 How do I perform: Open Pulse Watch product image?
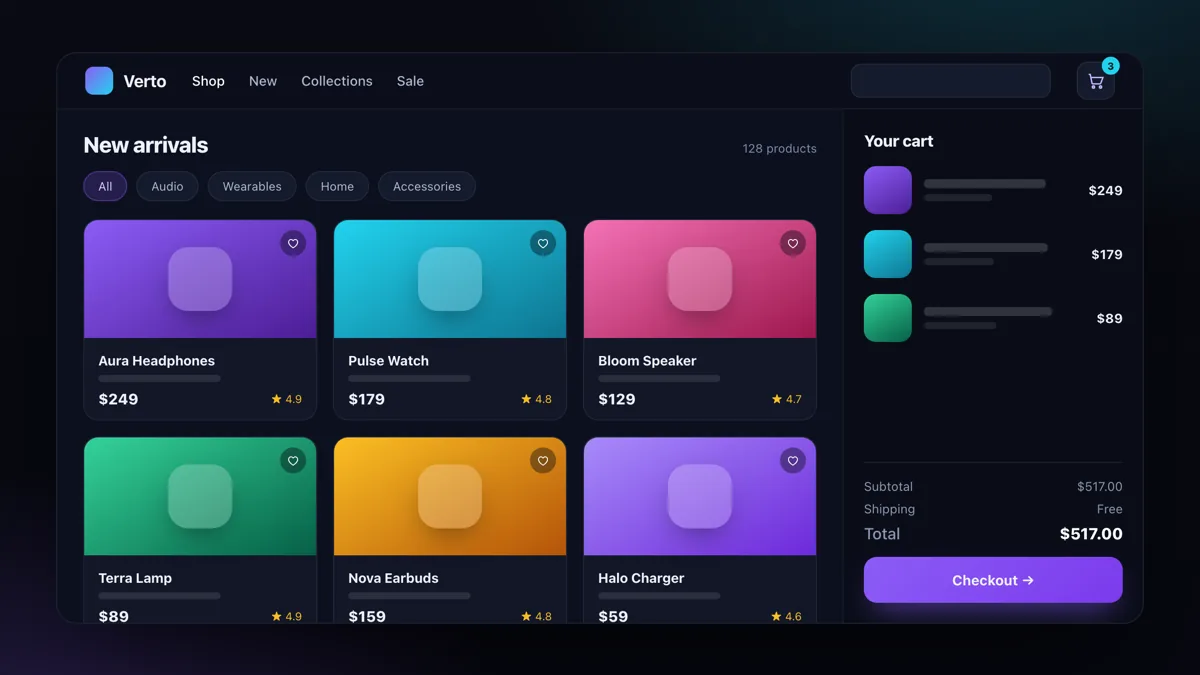click(450, 279)
